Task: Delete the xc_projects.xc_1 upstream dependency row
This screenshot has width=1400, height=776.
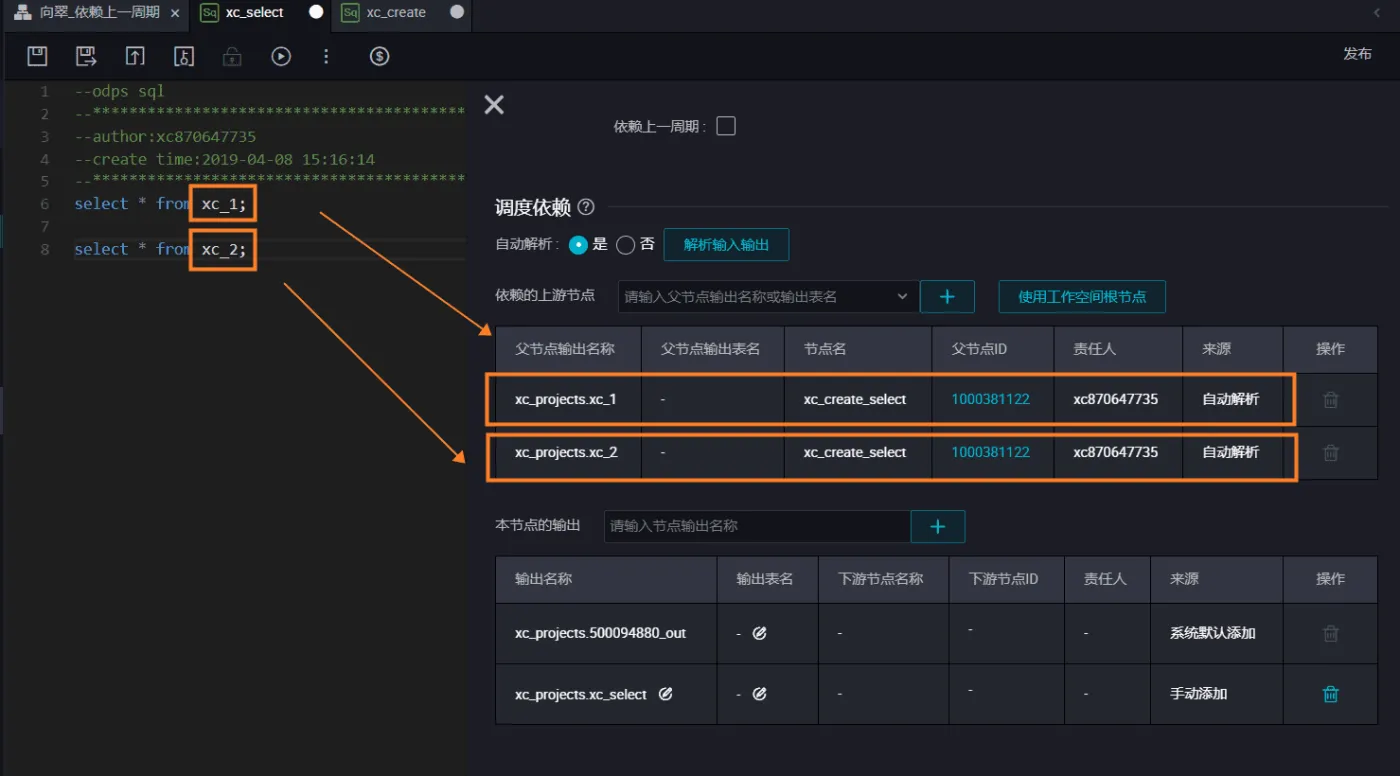Action: click(1331, 399)
